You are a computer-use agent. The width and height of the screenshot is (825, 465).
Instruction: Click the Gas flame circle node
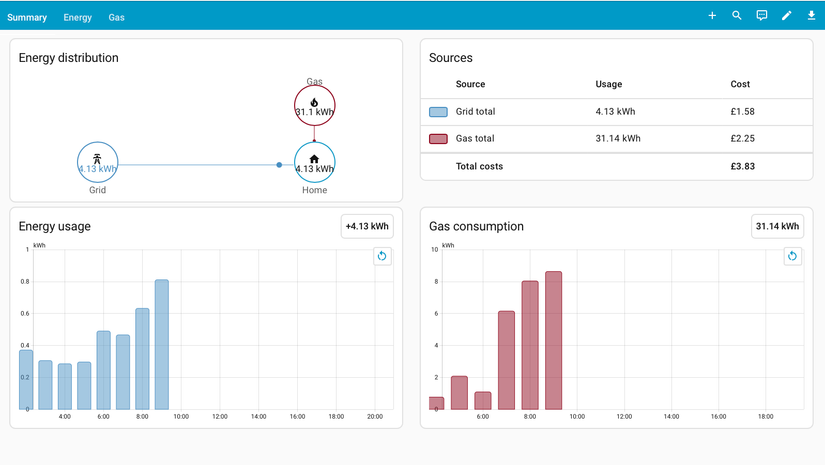tap(315, 106)
